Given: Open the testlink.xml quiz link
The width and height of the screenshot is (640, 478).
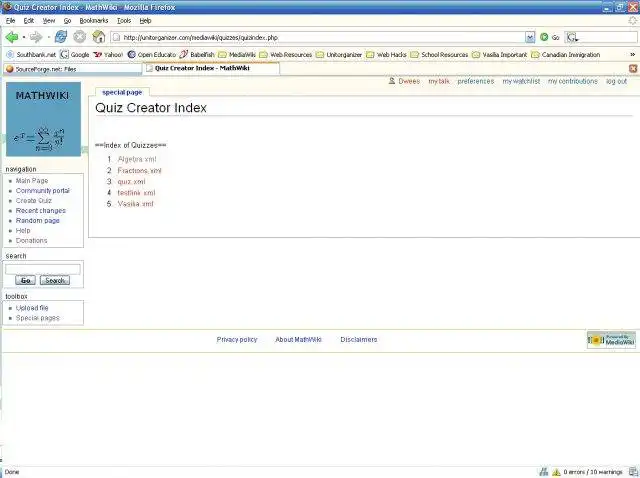Looking at the screenshot, I should point(136,193).
